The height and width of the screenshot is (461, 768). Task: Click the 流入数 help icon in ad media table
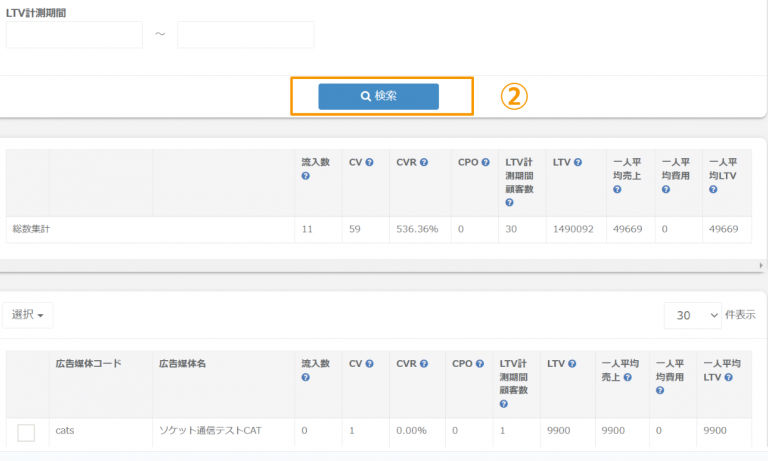(x=306, y=377)
